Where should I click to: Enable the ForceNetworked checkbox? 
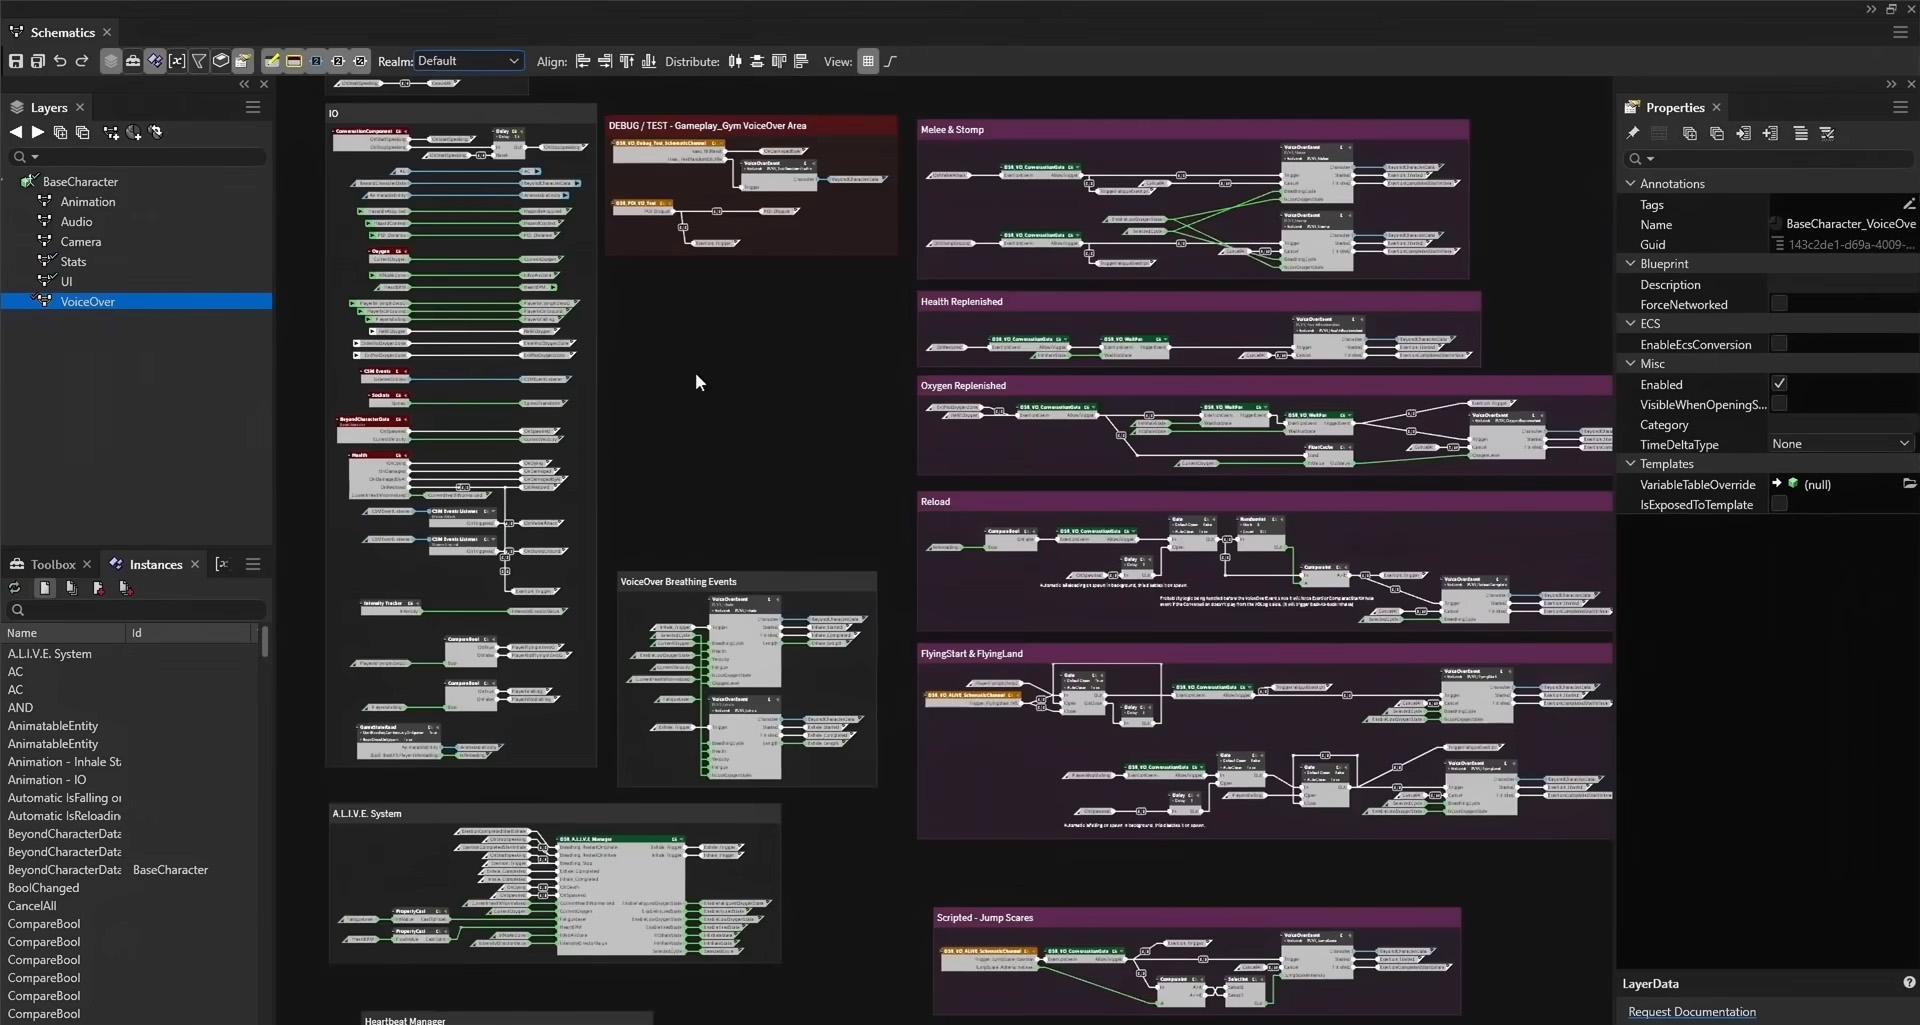click(1779, 304)
